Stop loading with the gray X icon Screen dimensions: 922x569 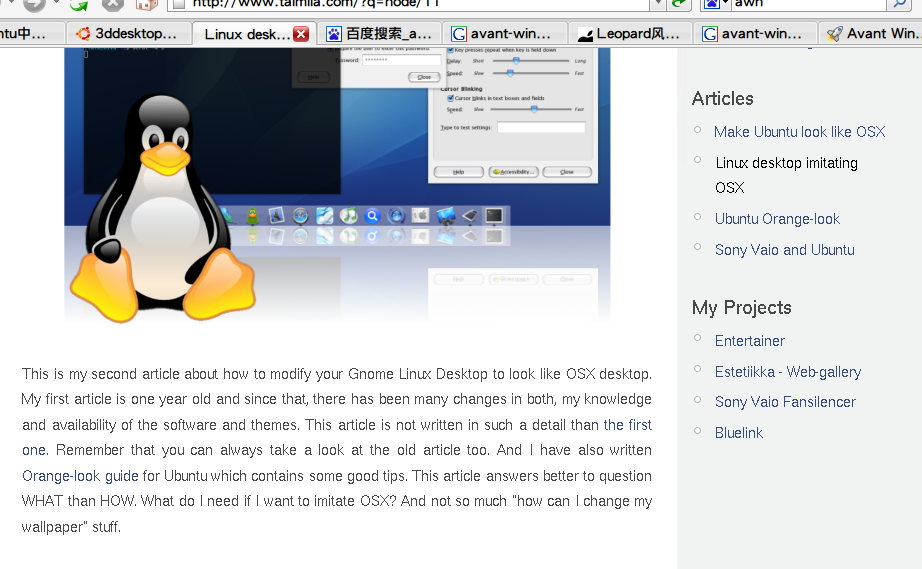112,4
